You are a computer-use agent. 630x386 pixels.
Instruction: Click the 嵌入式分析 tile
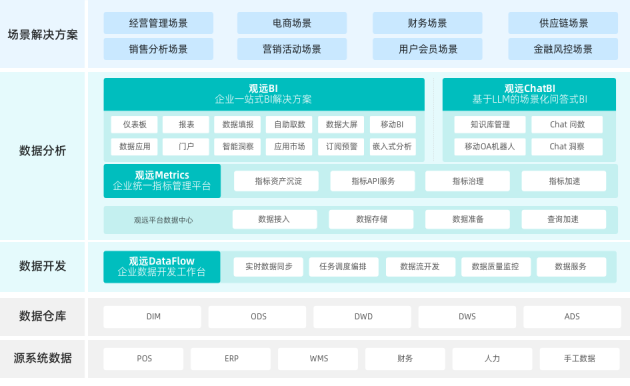point(393,147)
